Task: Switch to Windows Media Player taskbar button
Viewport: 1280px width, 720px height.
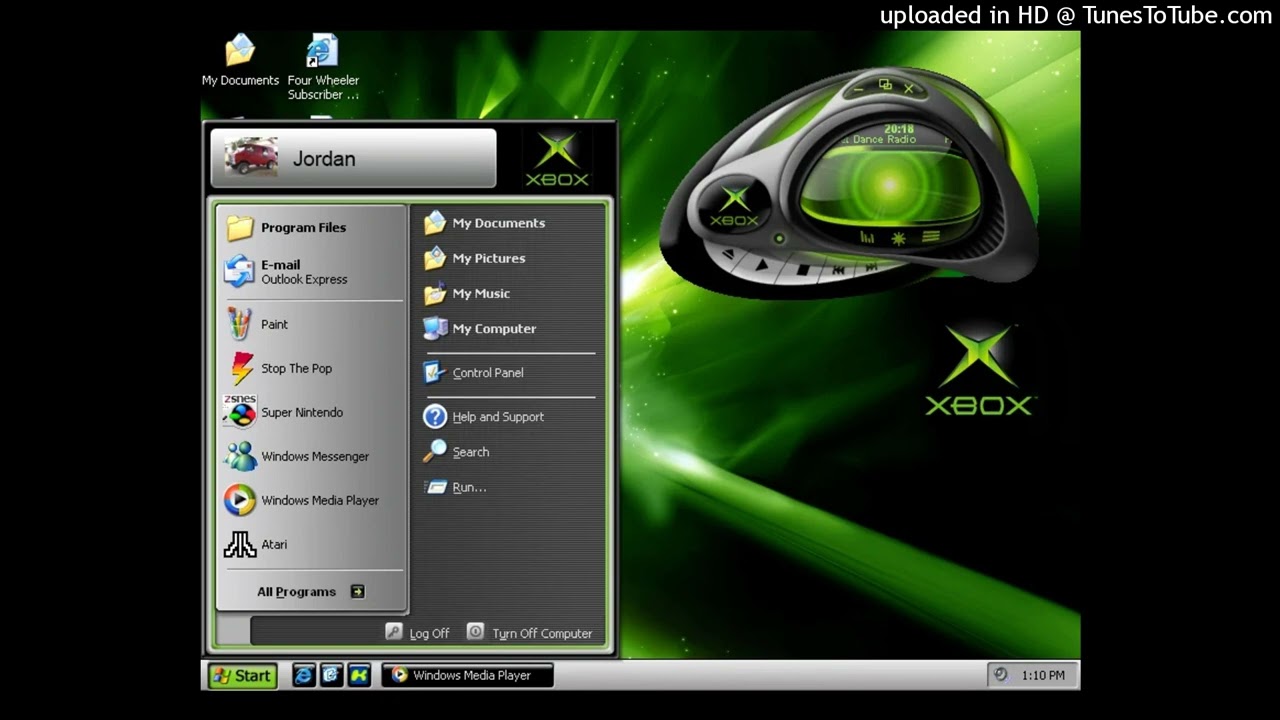Action: 468,675
